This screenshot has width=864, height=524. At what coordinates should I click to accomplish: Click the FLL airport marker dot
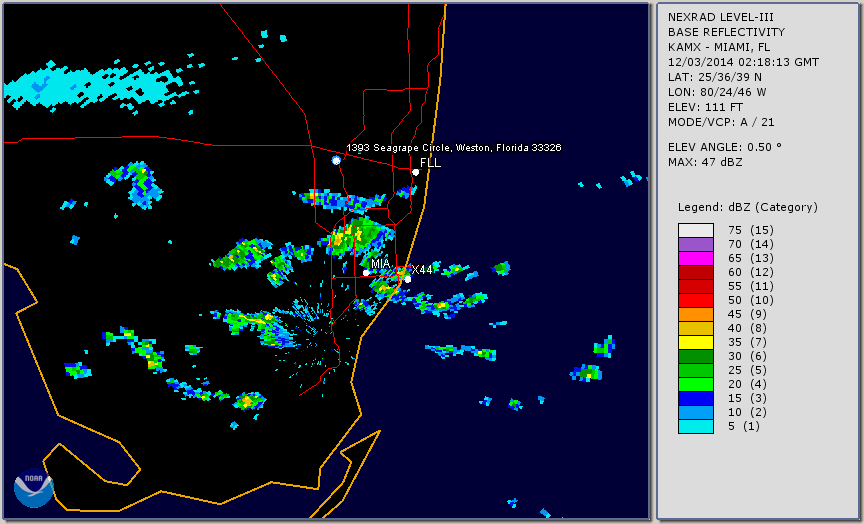(415, 172)
